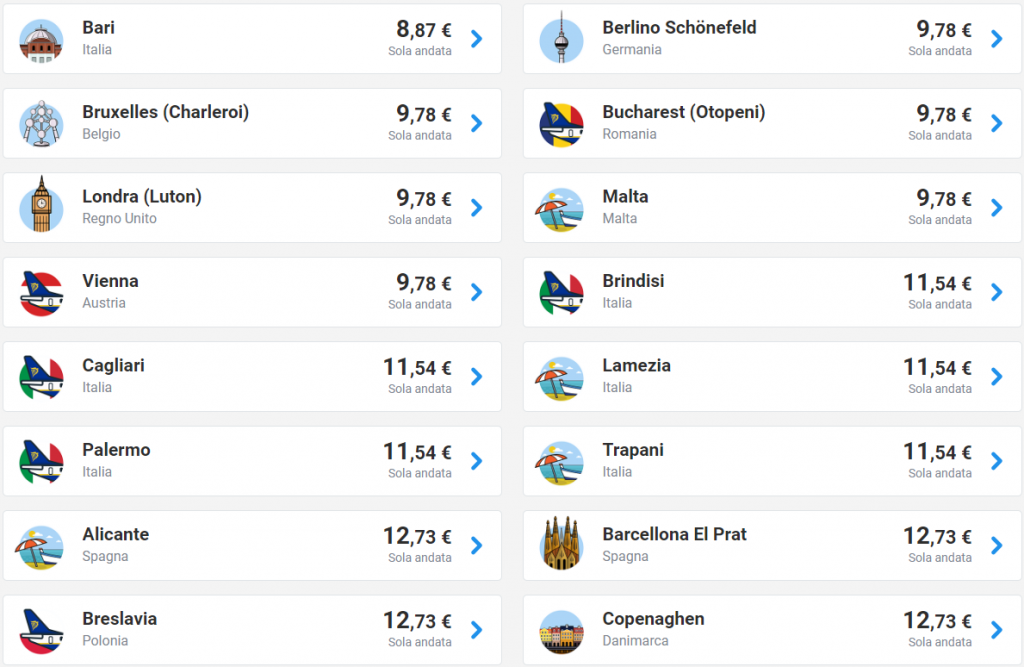1024x667 pixels.
Task: Click the Berlin TV tower icon
Action: coord(561,39)
